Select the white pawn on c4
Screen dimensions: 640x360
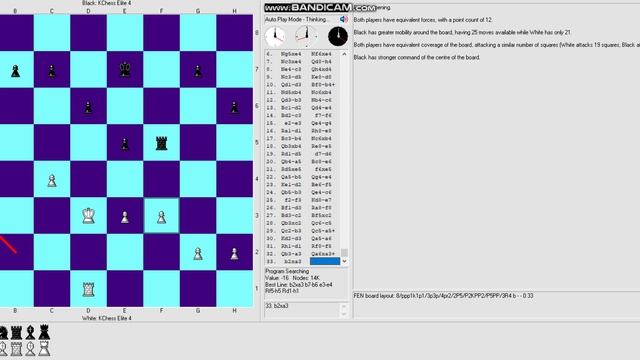pos(52,180)
